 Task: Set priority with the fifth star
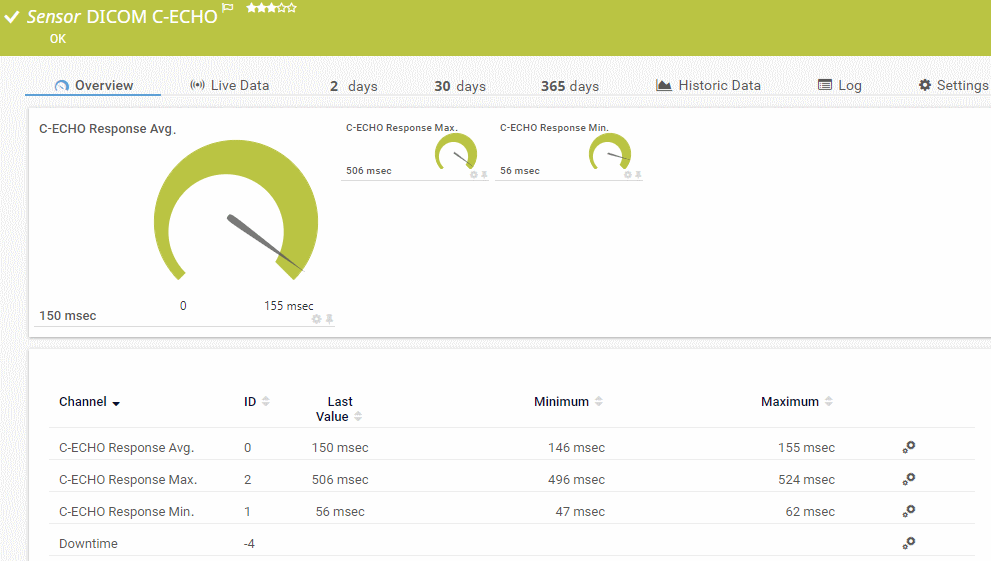pos(291,8)
